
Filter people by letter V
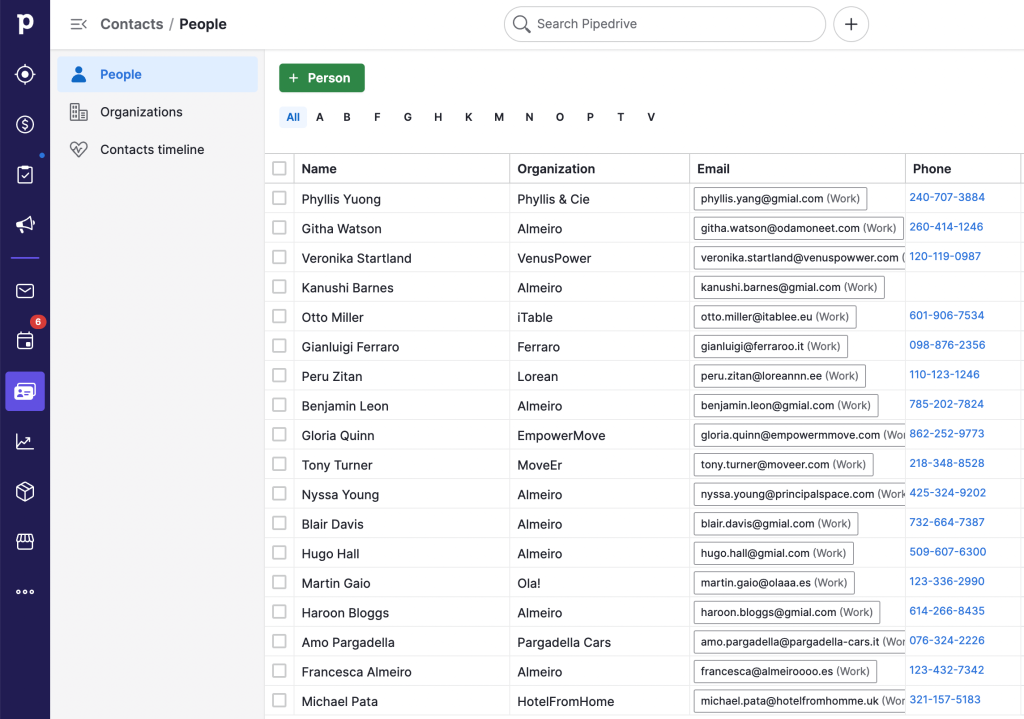[x=650, y=117]
